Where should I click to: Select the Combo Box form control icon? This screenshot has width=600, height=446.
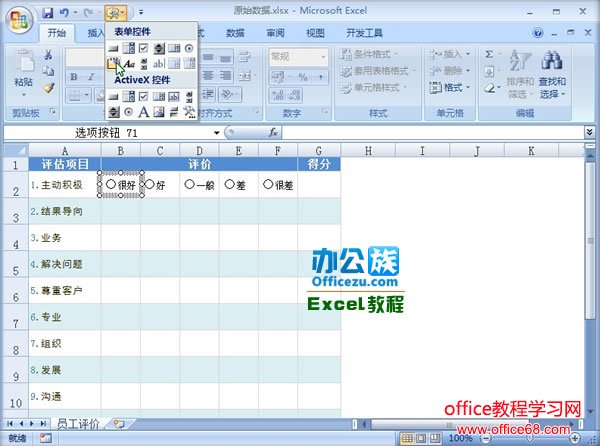click(x=129, y=49)
